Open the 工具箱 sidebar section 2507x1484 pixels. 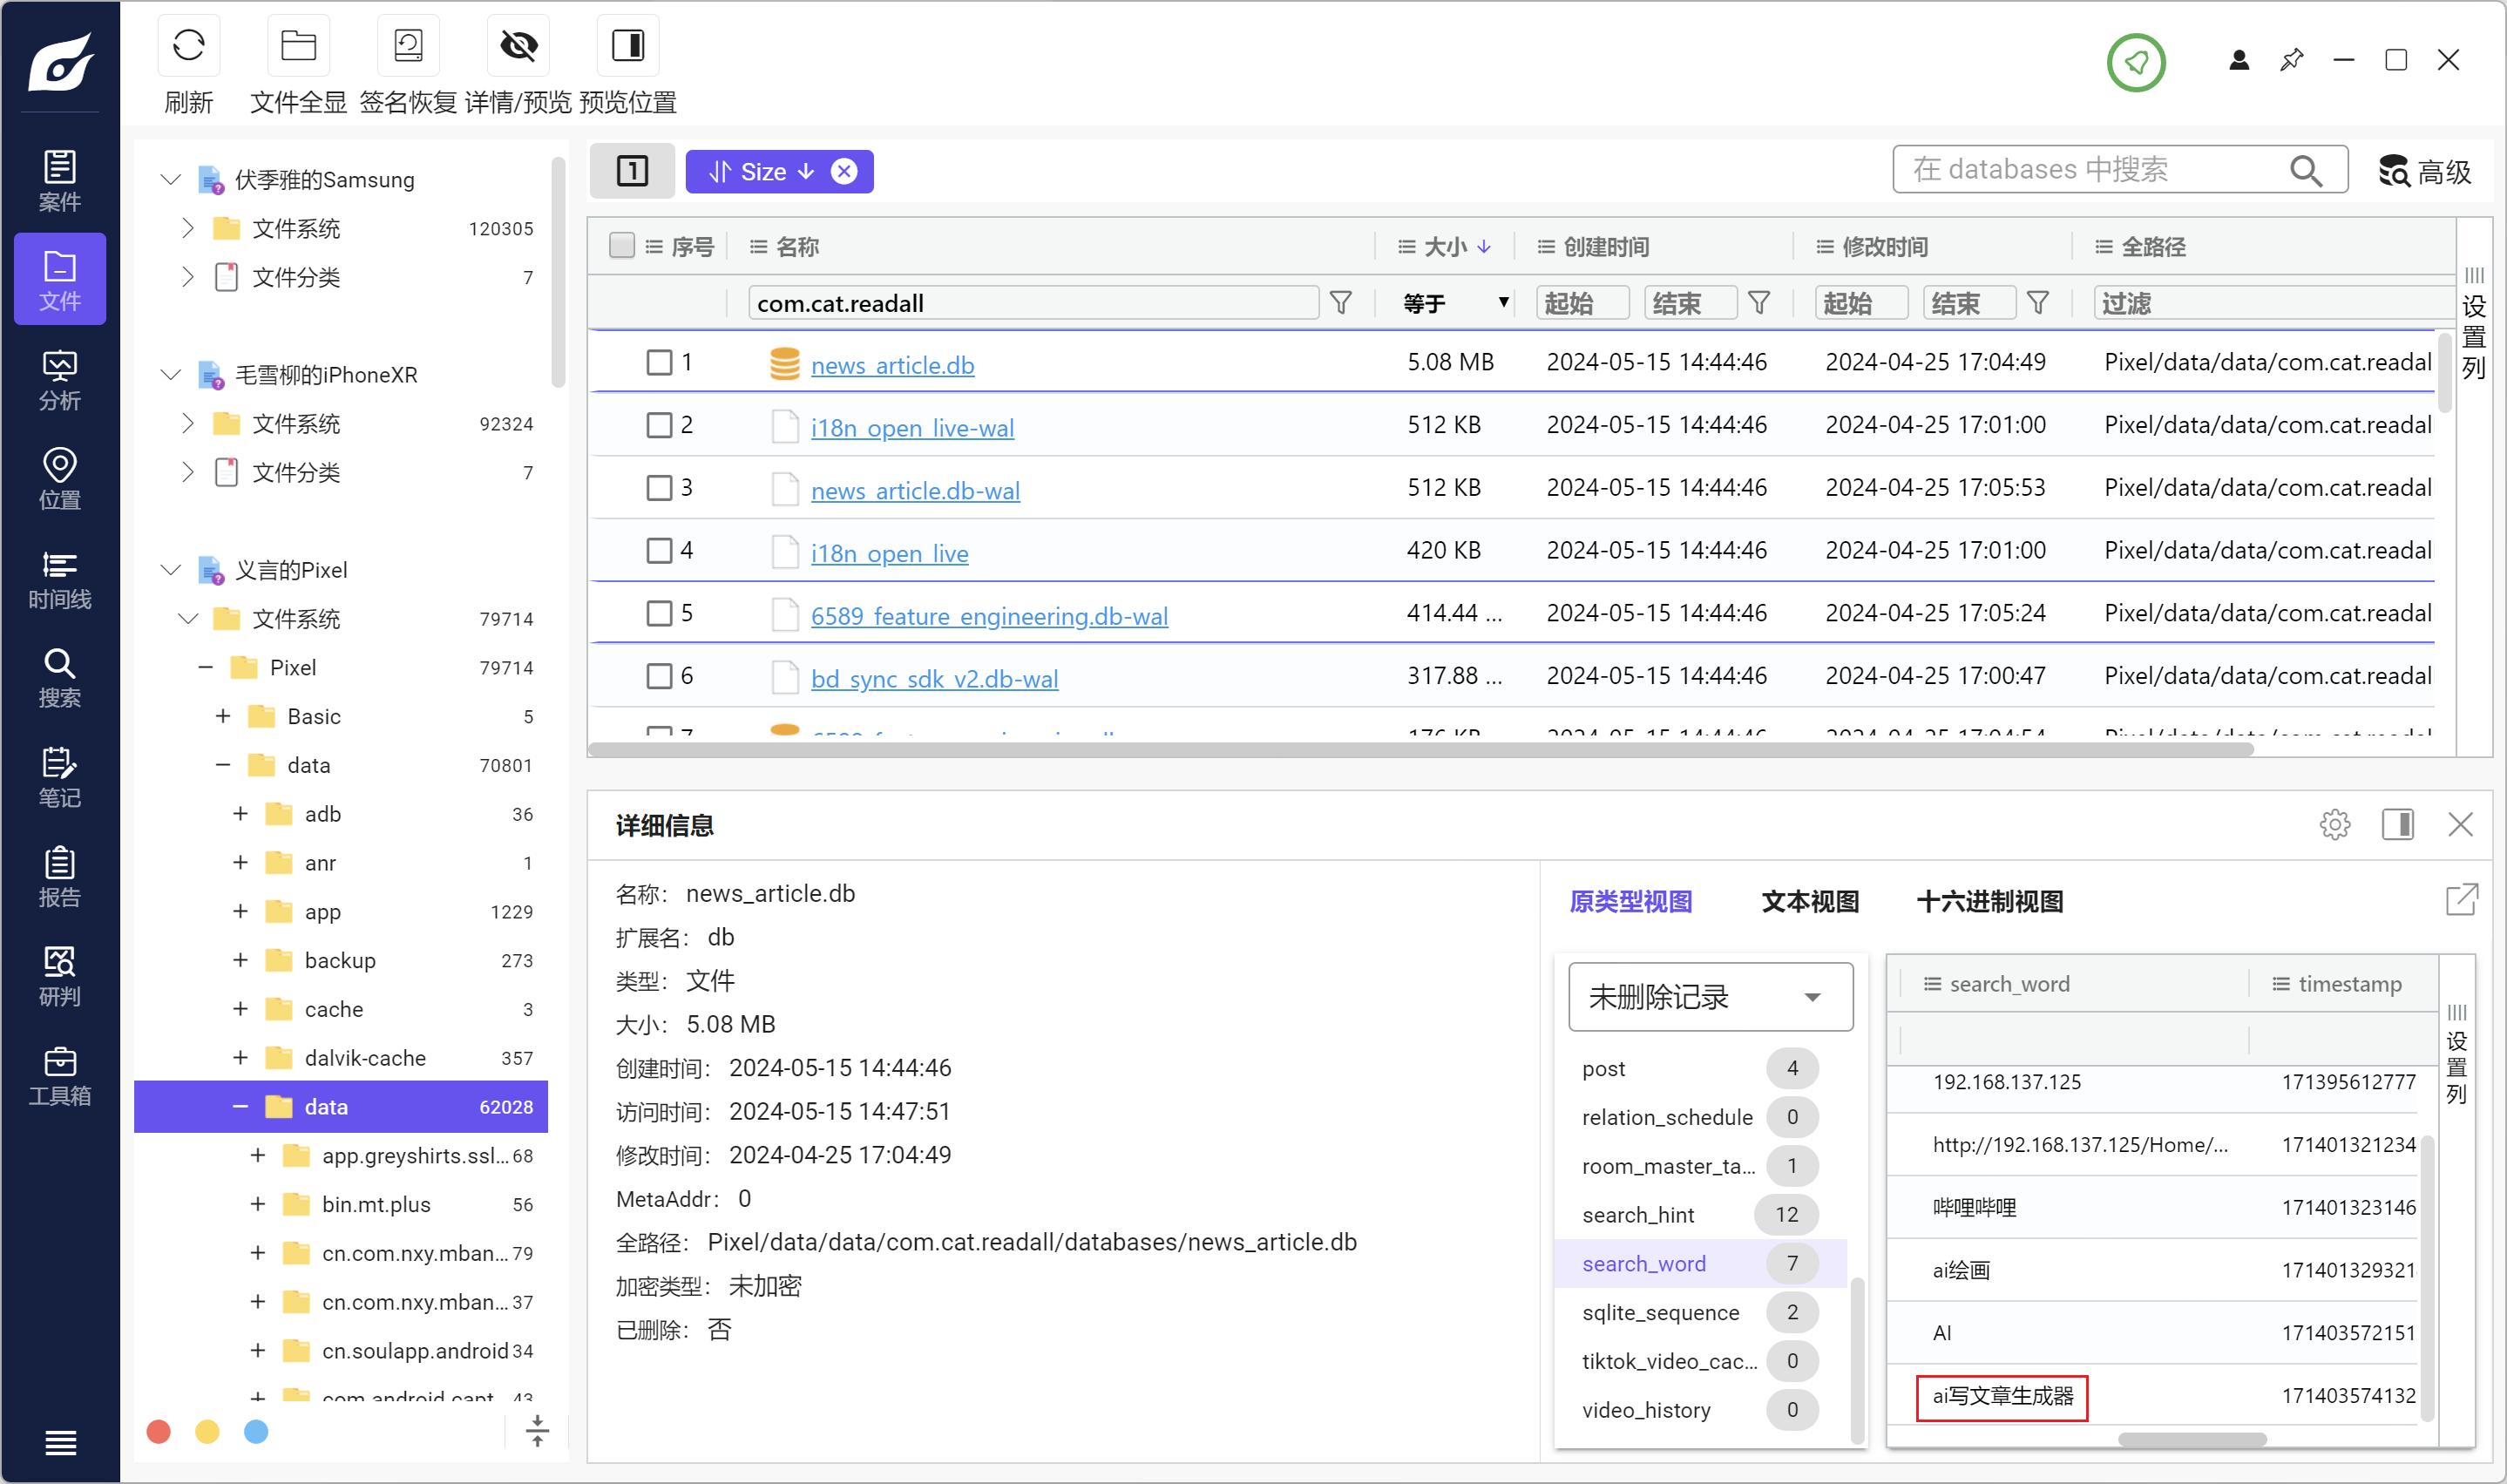point(60,1075)
